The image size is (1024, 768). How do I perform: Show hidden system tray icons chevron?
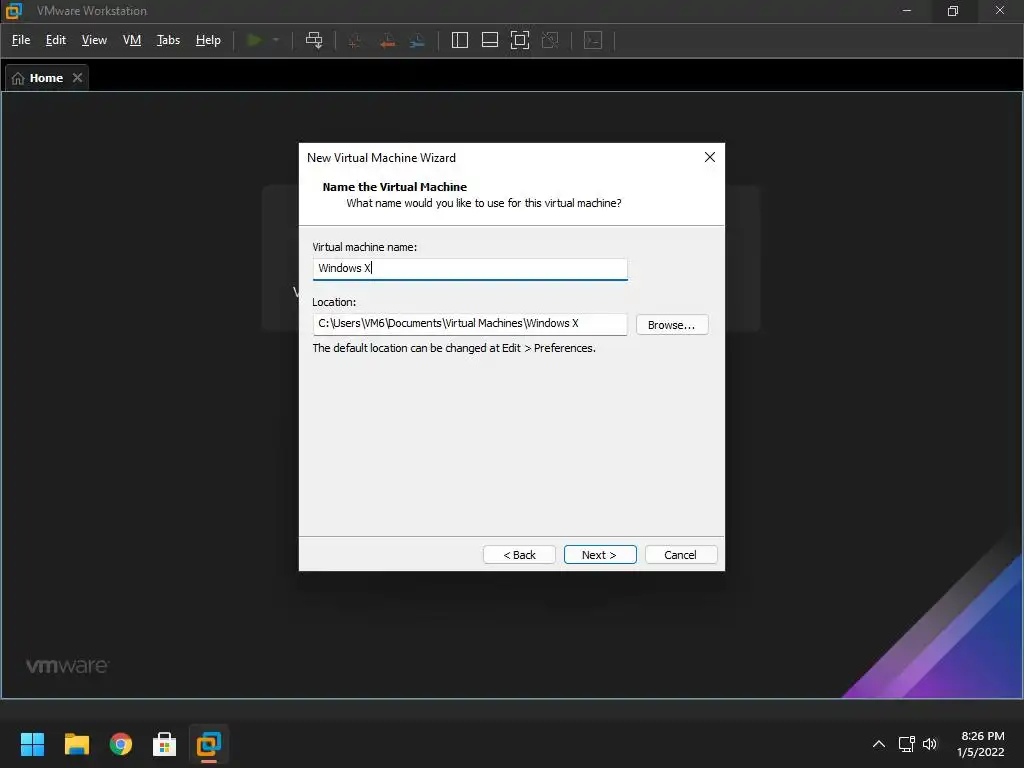click(x=879, y=744)
